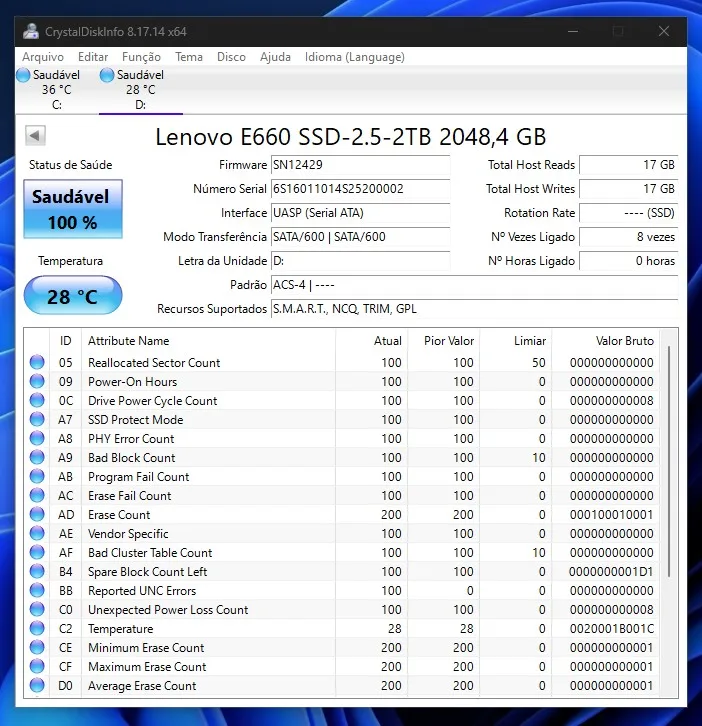
Task: Click the Attribute Name column header
Action: [208, 341]
